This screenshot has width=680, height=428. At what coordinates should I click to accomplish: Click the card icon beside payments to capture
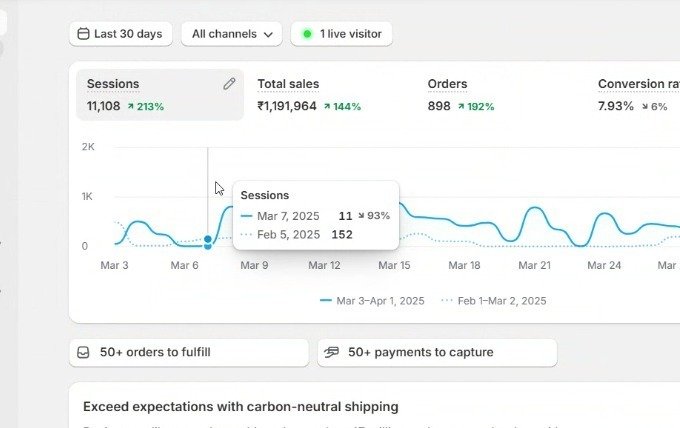pyautogui.click(x=332, y=352)
